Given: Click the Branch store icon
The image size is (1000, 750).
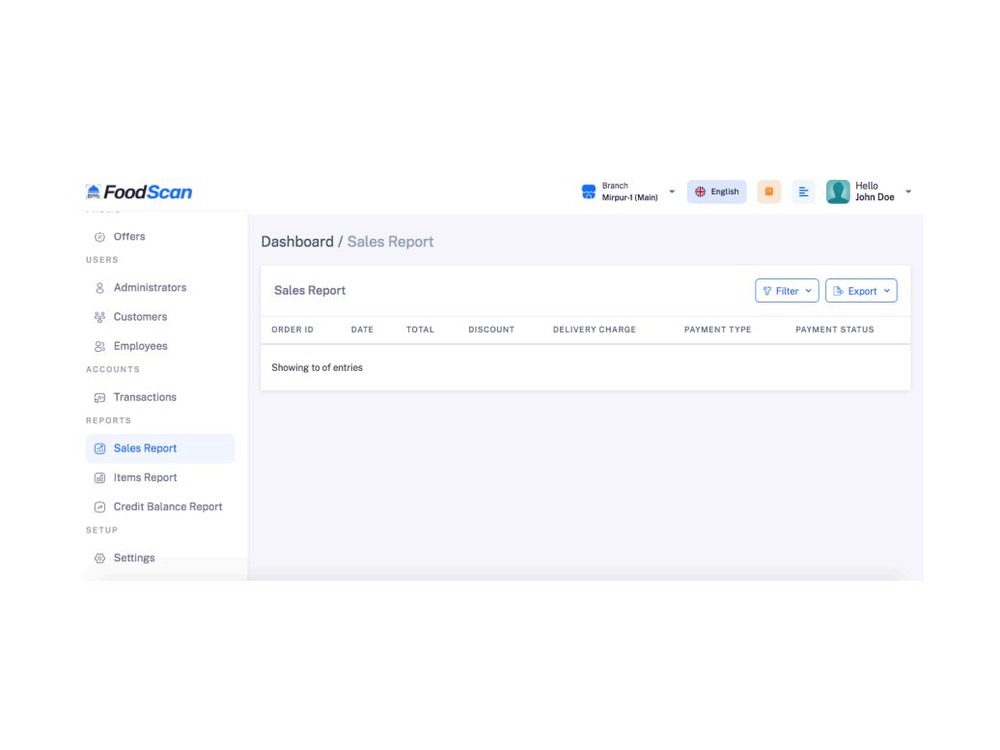Looking at the screenshot, I should (x=589, y=191).
